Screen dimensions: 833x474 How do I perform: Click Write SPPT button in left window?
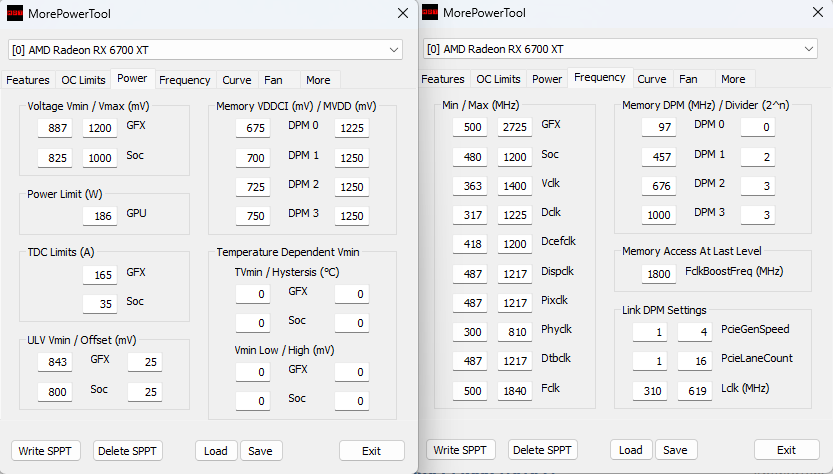[x=45, y=451]
